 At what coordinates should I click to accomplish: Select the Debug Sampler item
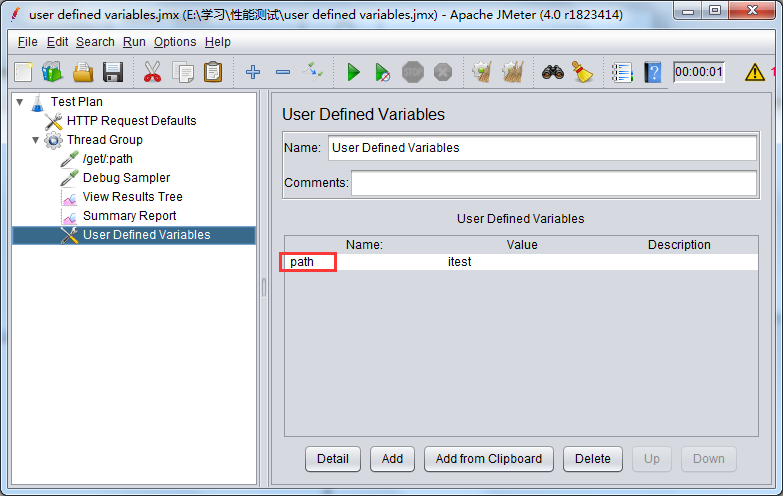click(x=126, y=178)
